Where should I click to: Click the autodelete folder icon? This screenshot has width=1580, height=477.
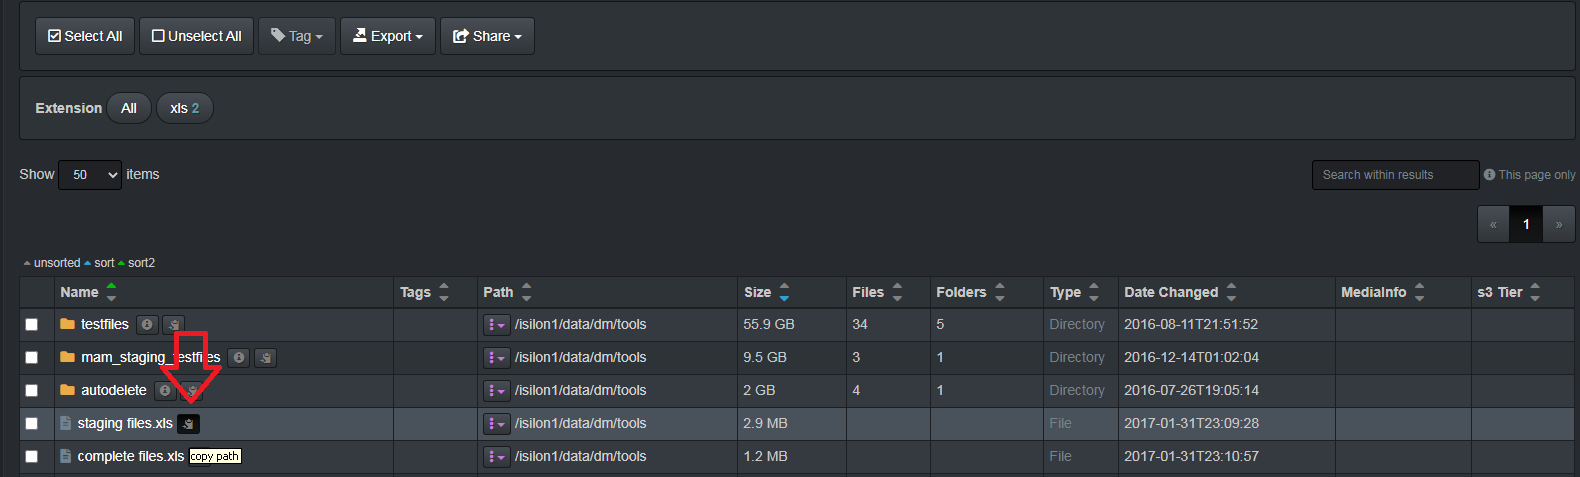click(67, 390)
